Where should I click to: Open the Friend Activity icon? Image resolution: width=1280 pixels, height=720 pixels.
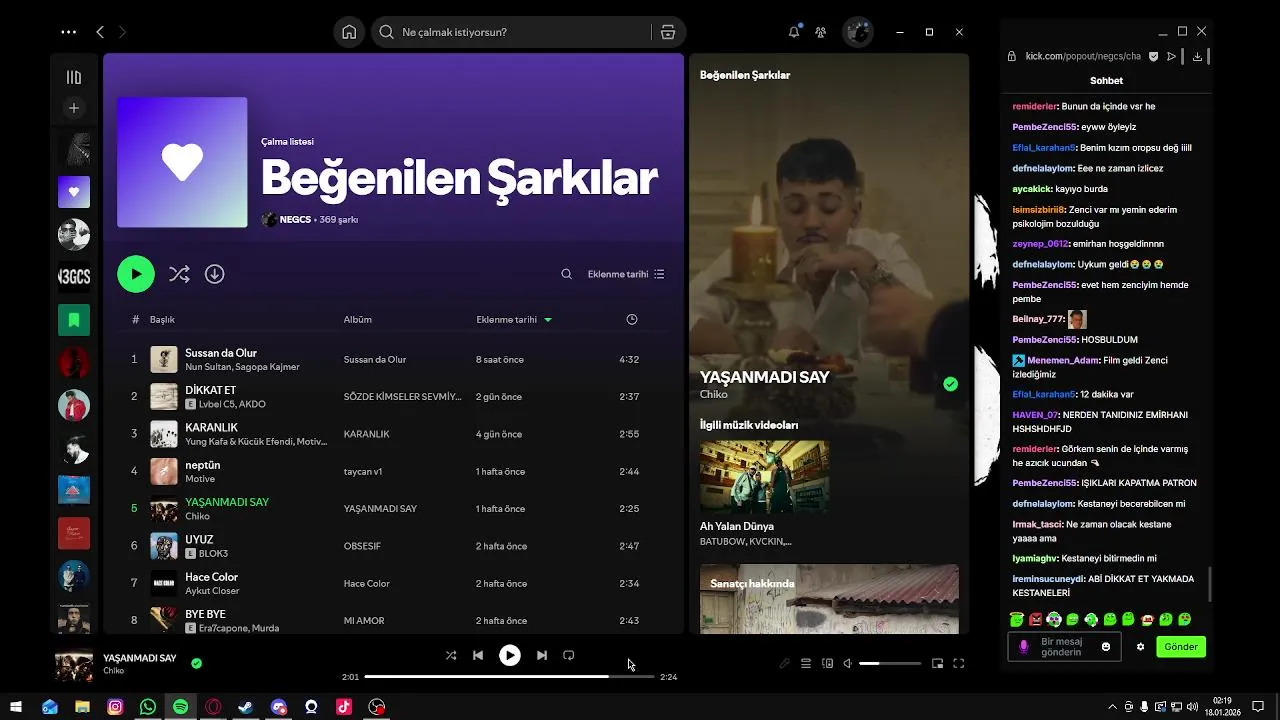coord(820,32)
